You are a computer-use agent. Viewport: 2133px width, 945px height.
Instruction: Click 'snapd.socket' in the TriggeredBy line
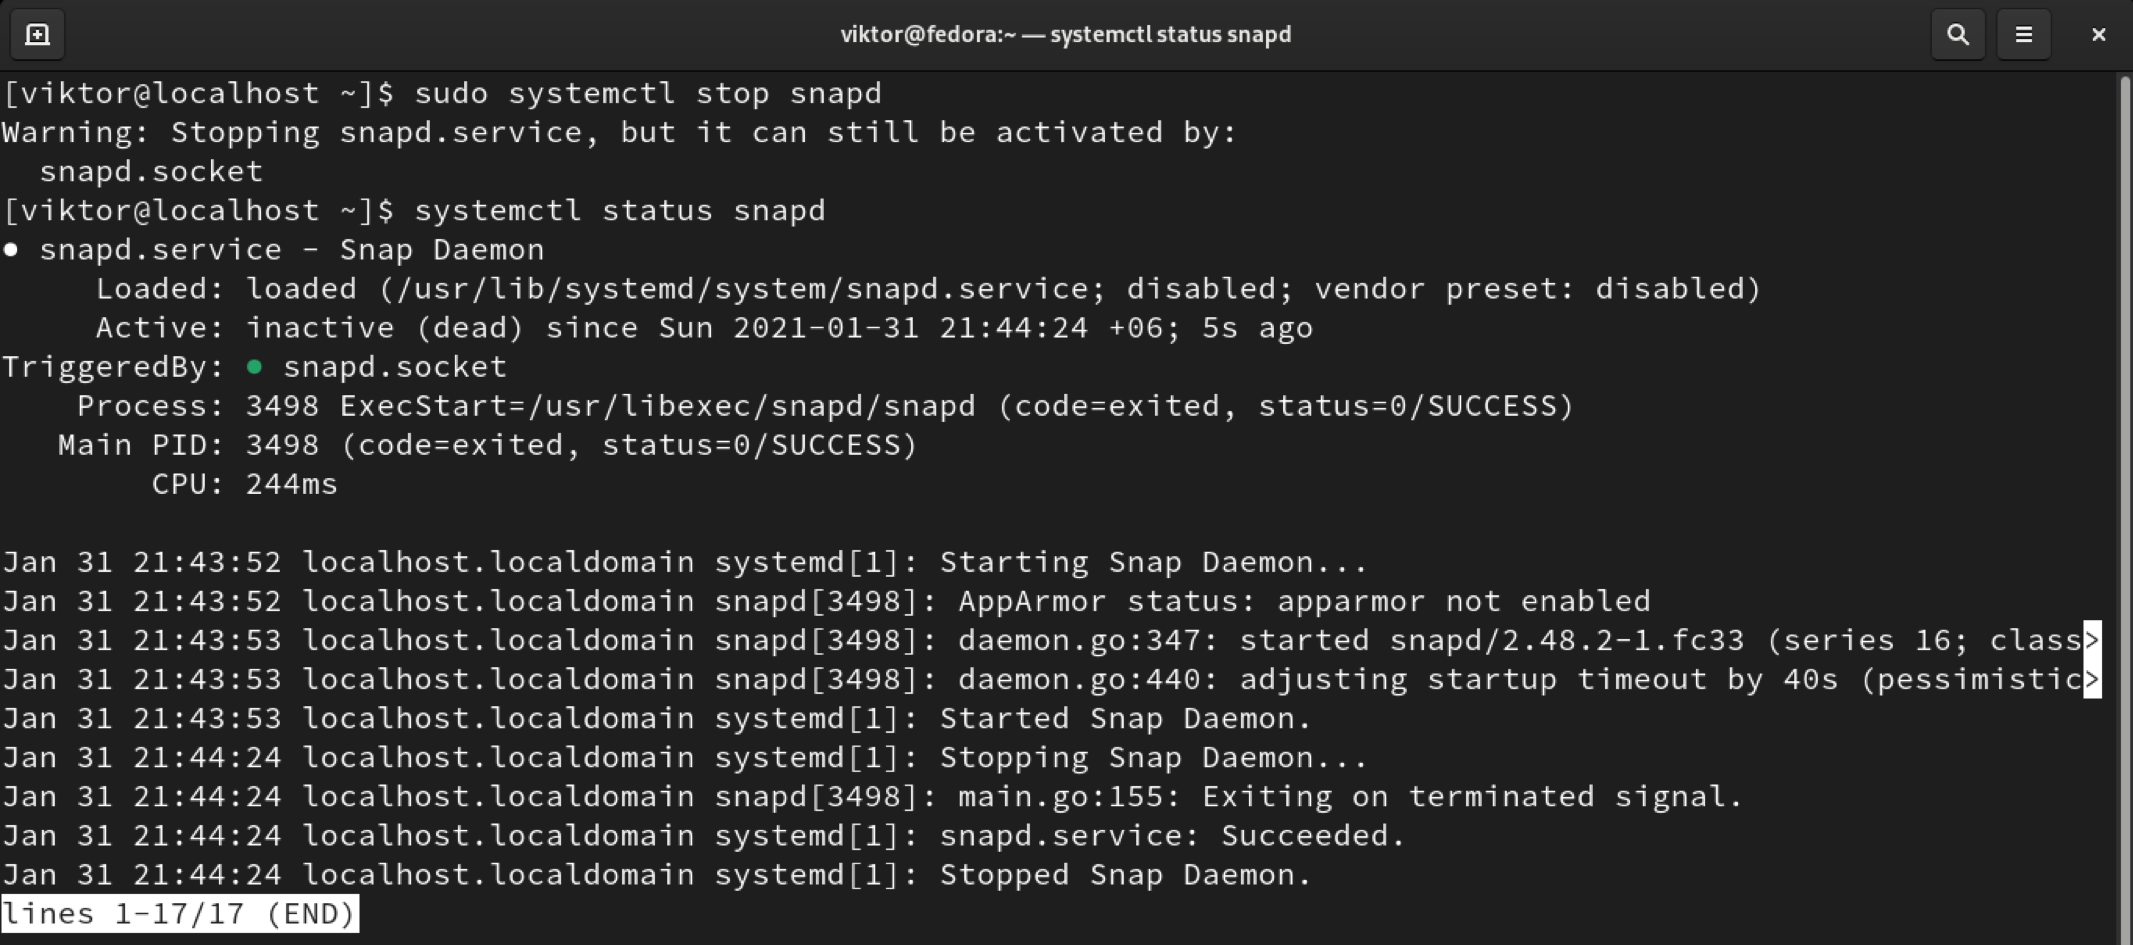click(395, 367)
